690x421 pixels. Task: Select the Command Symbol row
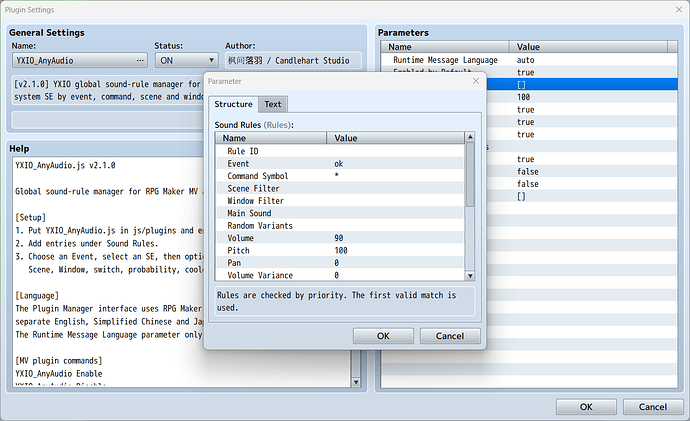tap(340, 176)
